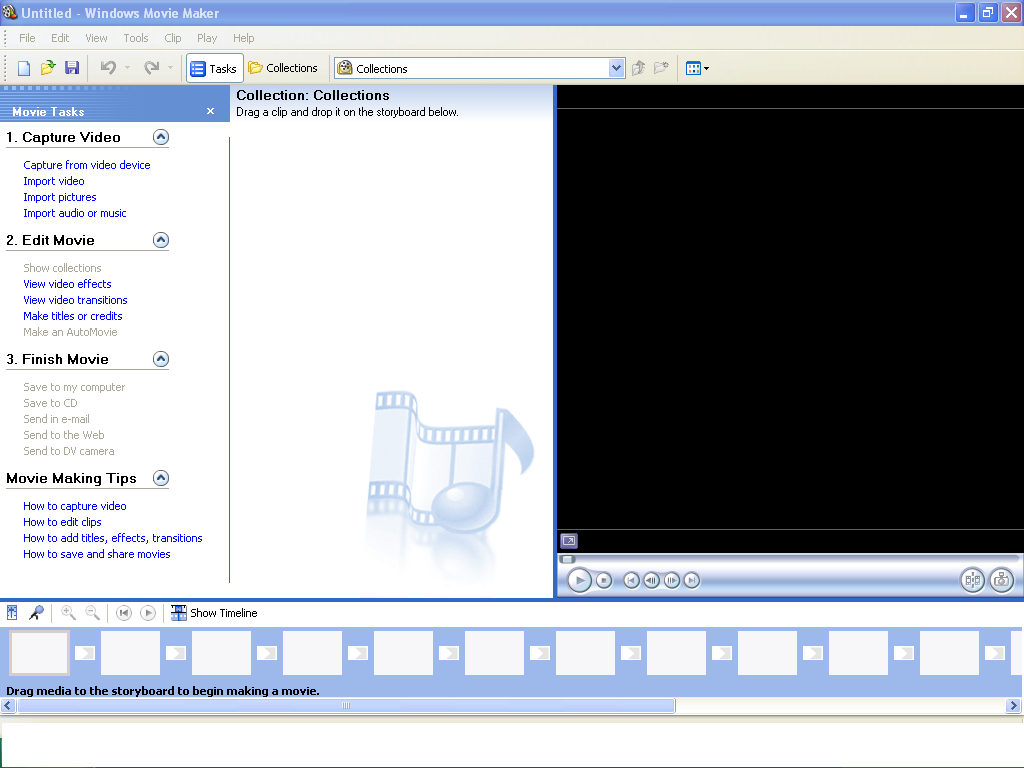The height and width of the screenshot is (768, 1024).
Task: Collapse the Movie Making Tips section
Action: click(161, 478)
